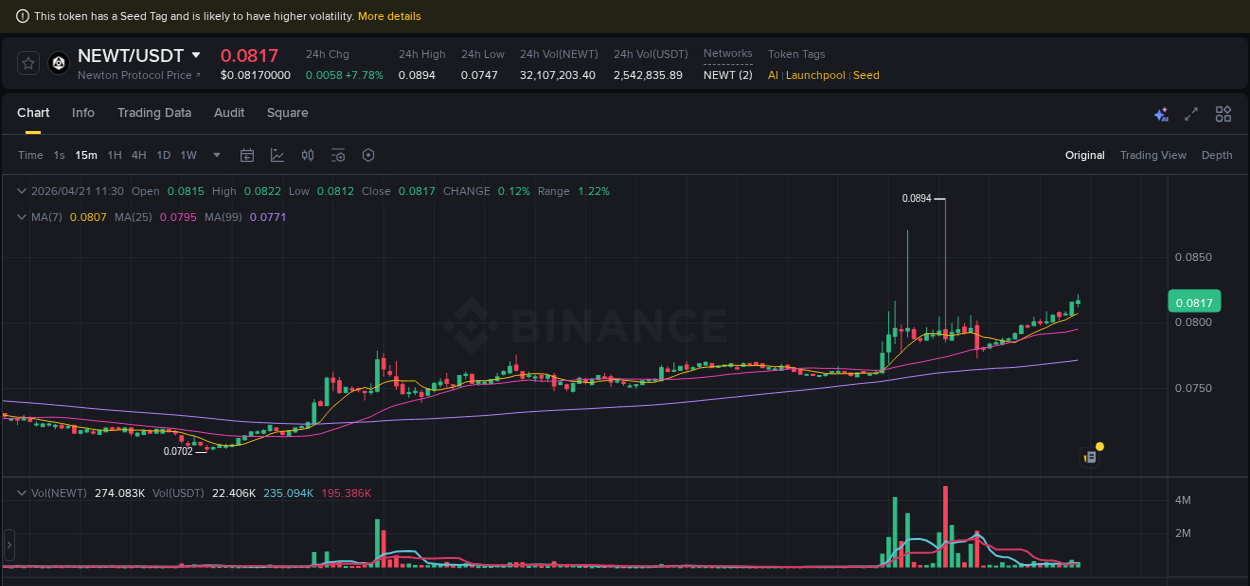
Task: Click the Launchpool token tag
Action: click(816, 75)
